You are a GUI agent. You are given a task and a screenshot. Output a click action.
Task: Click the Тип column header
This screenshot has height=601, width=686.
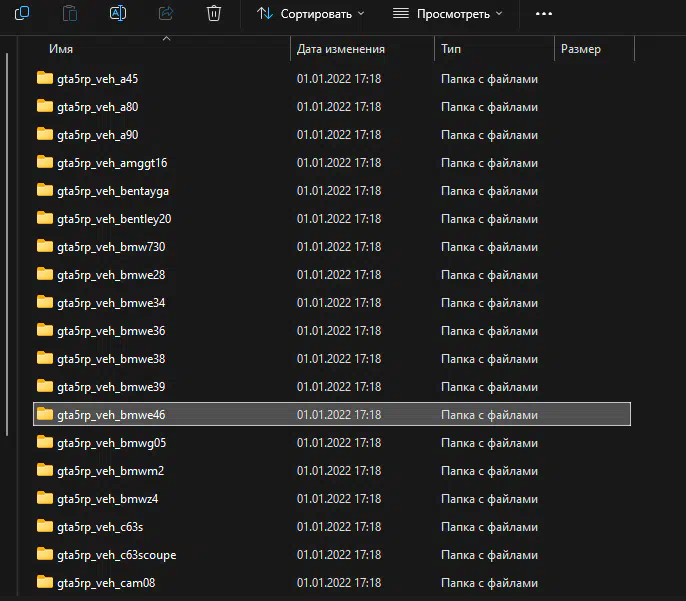tap(451, 49)
